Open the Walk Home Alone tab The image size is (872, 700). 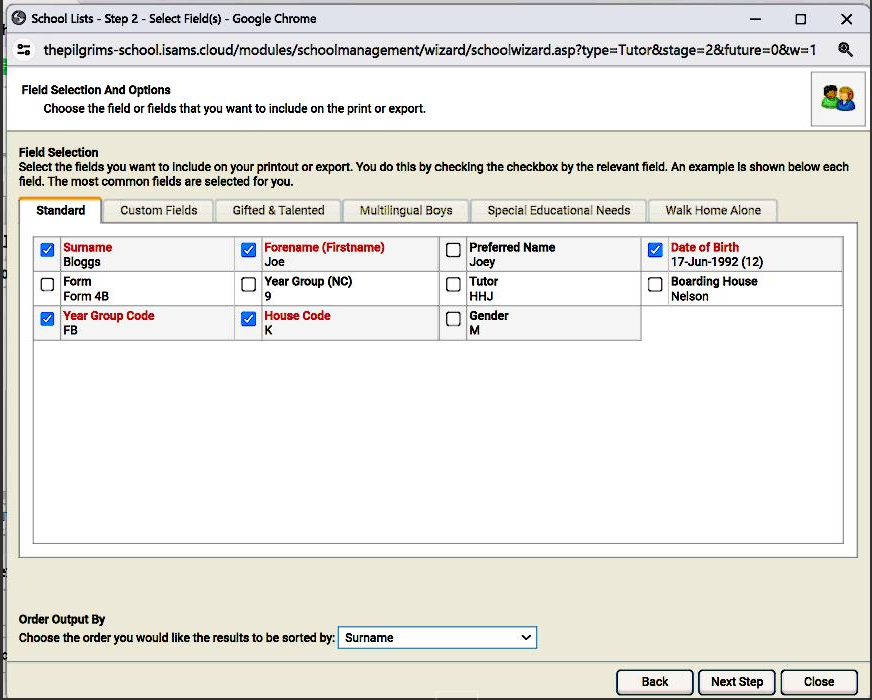[x=713, y=210]
